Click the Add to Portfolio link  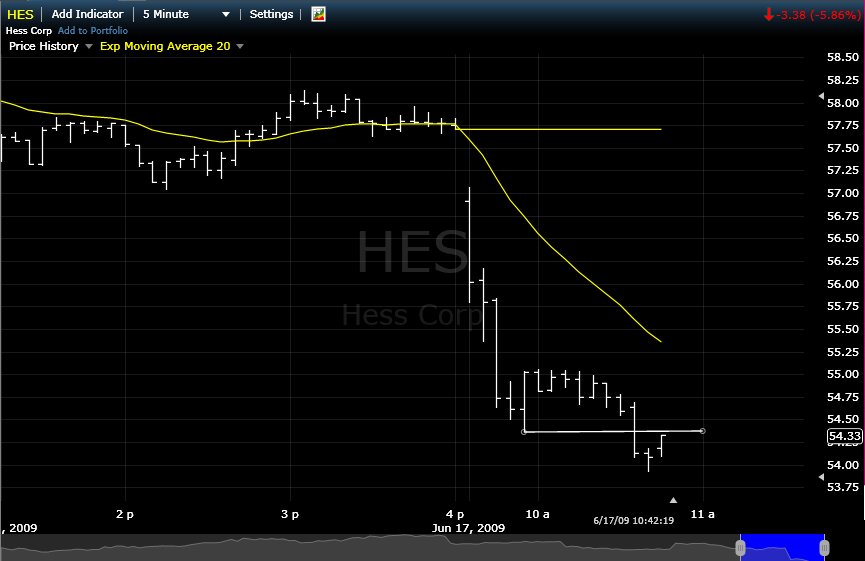[93, 31]
